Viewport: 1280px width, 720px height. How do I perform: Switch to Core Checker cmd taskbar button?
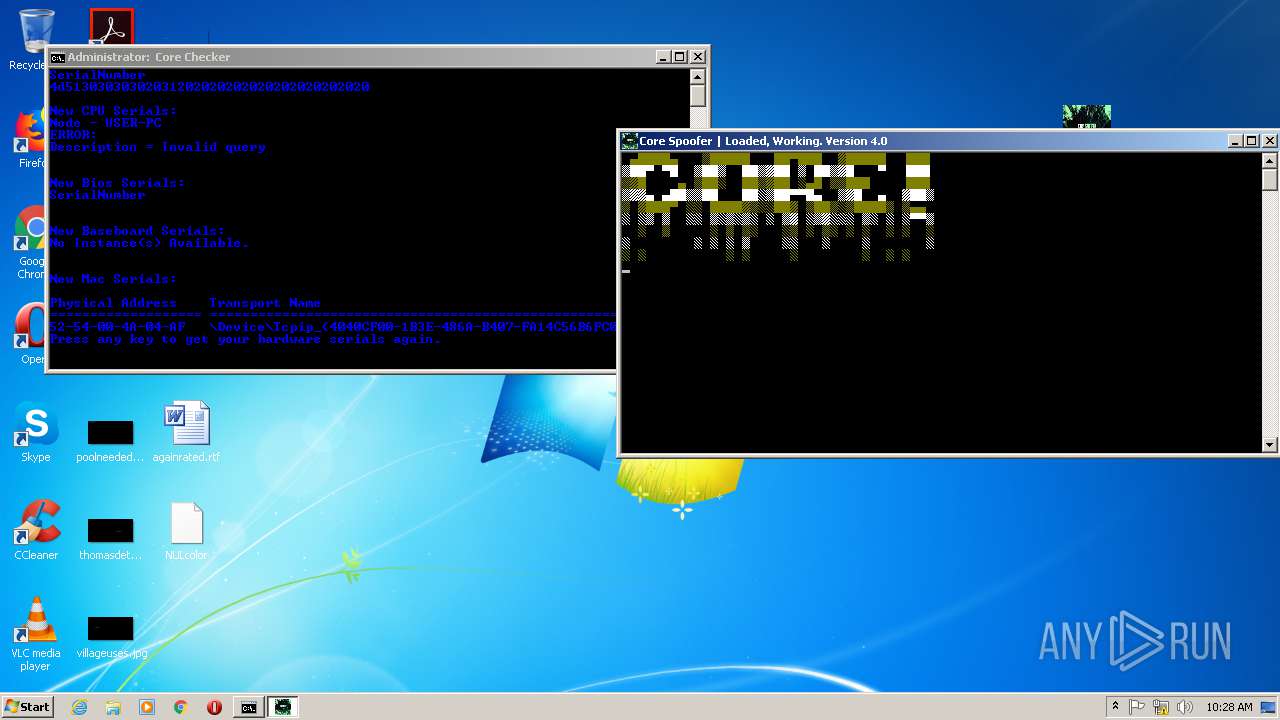[x=248, y=707]
